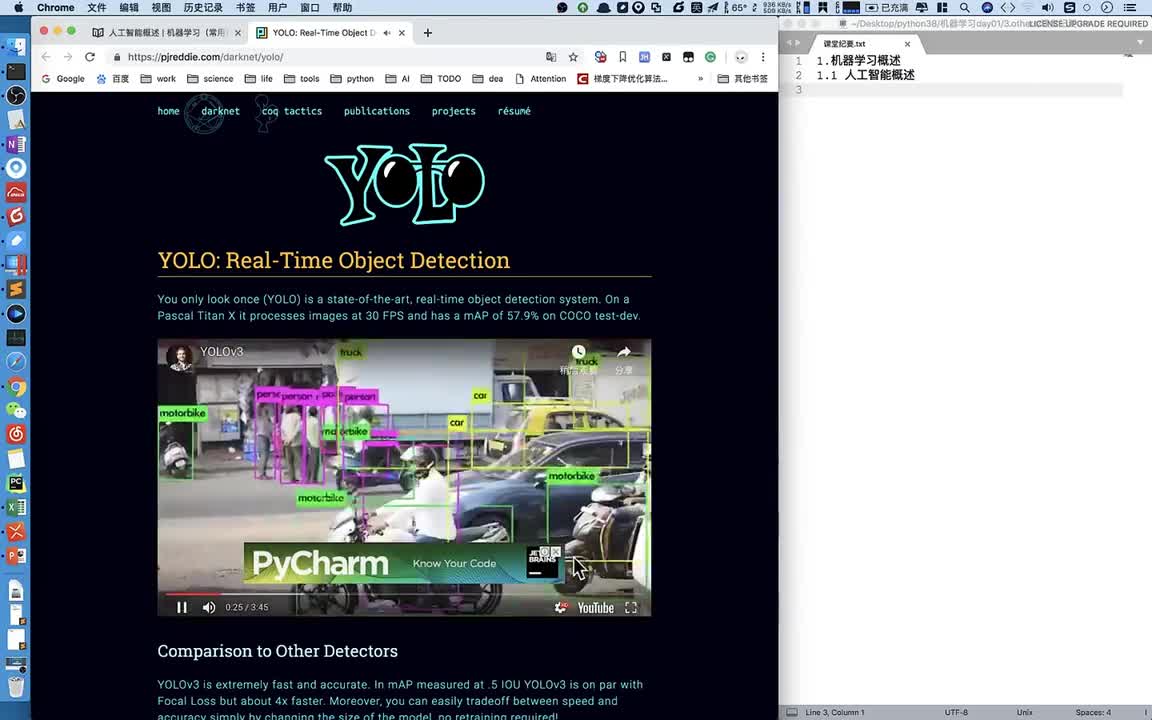Open Chrome three-dot menu

pyautogui.click(x=763, y=57)
